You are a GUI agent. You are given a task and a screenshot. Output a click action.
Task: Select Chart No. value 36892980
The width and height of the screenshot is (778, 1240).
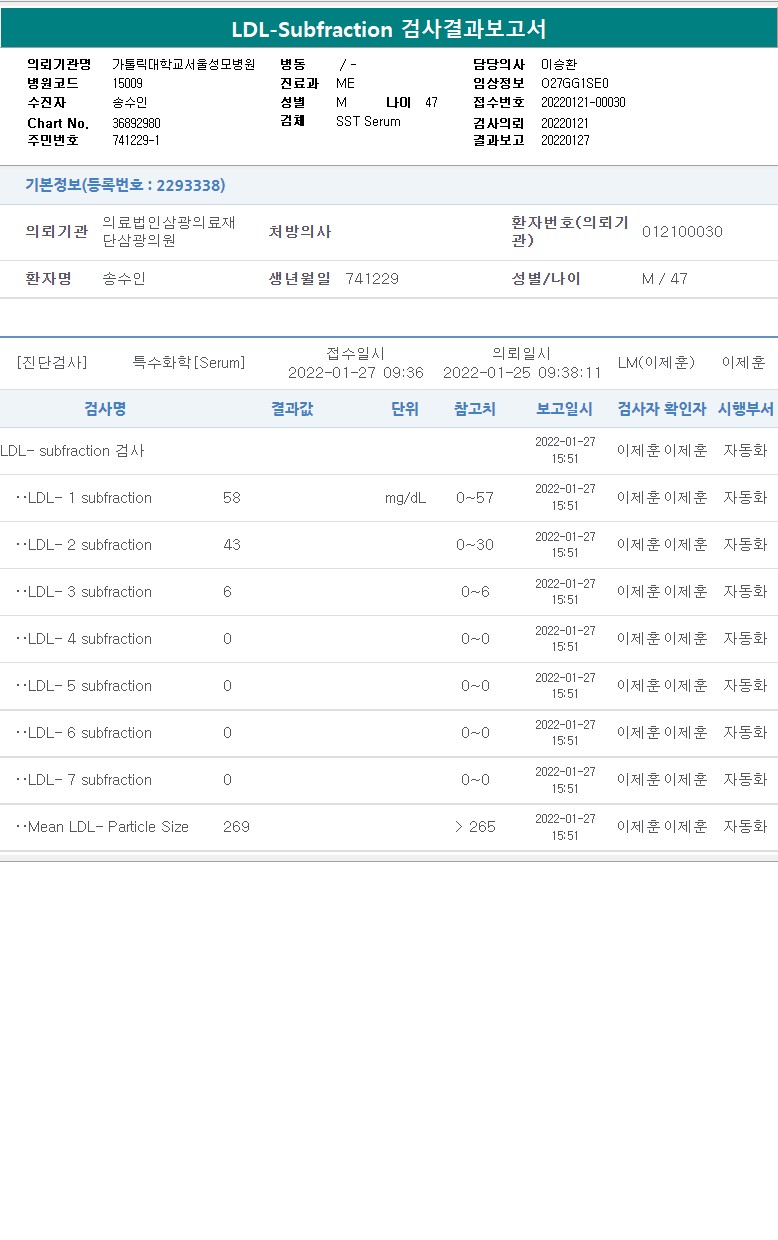pyautogui.click(x=136, y=123)
